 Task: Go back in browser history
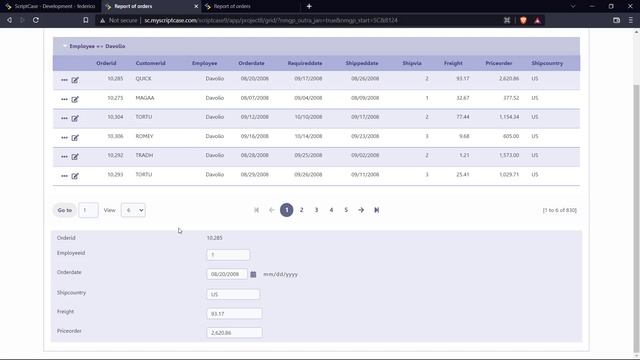[9, 20]
